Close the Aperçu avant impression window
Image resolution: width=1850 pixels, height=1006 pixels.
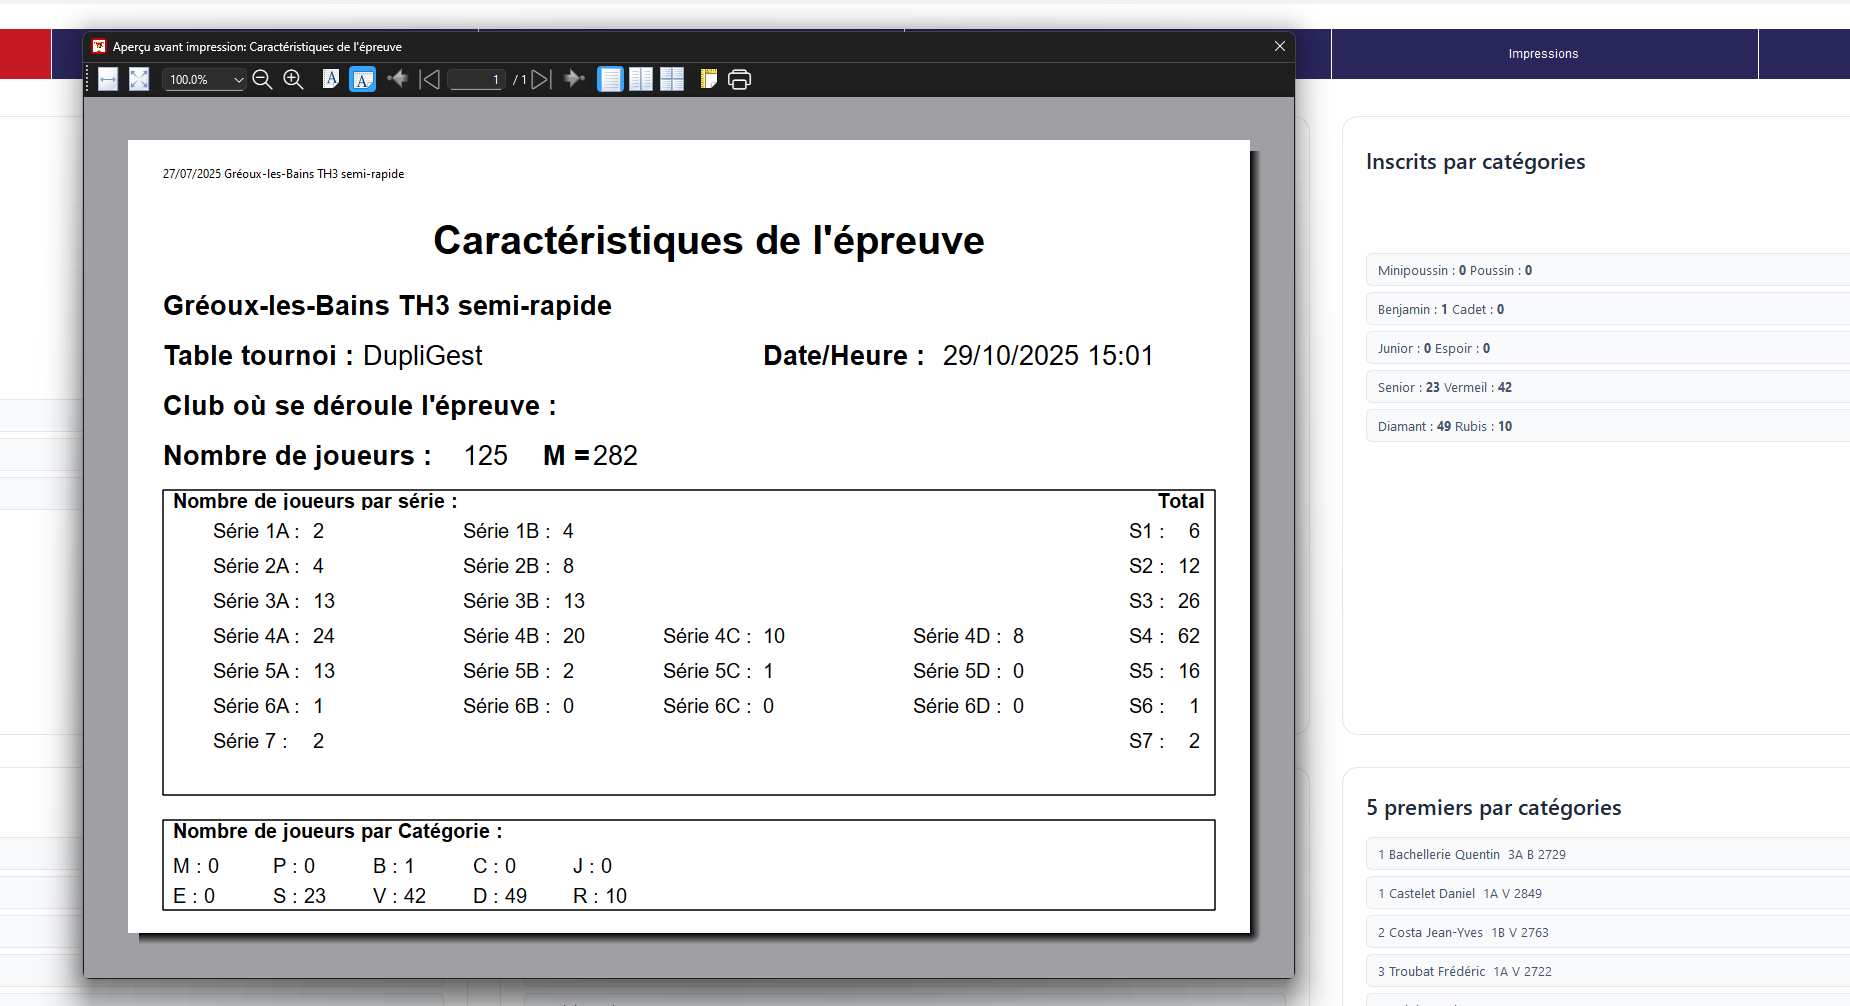1279,47
